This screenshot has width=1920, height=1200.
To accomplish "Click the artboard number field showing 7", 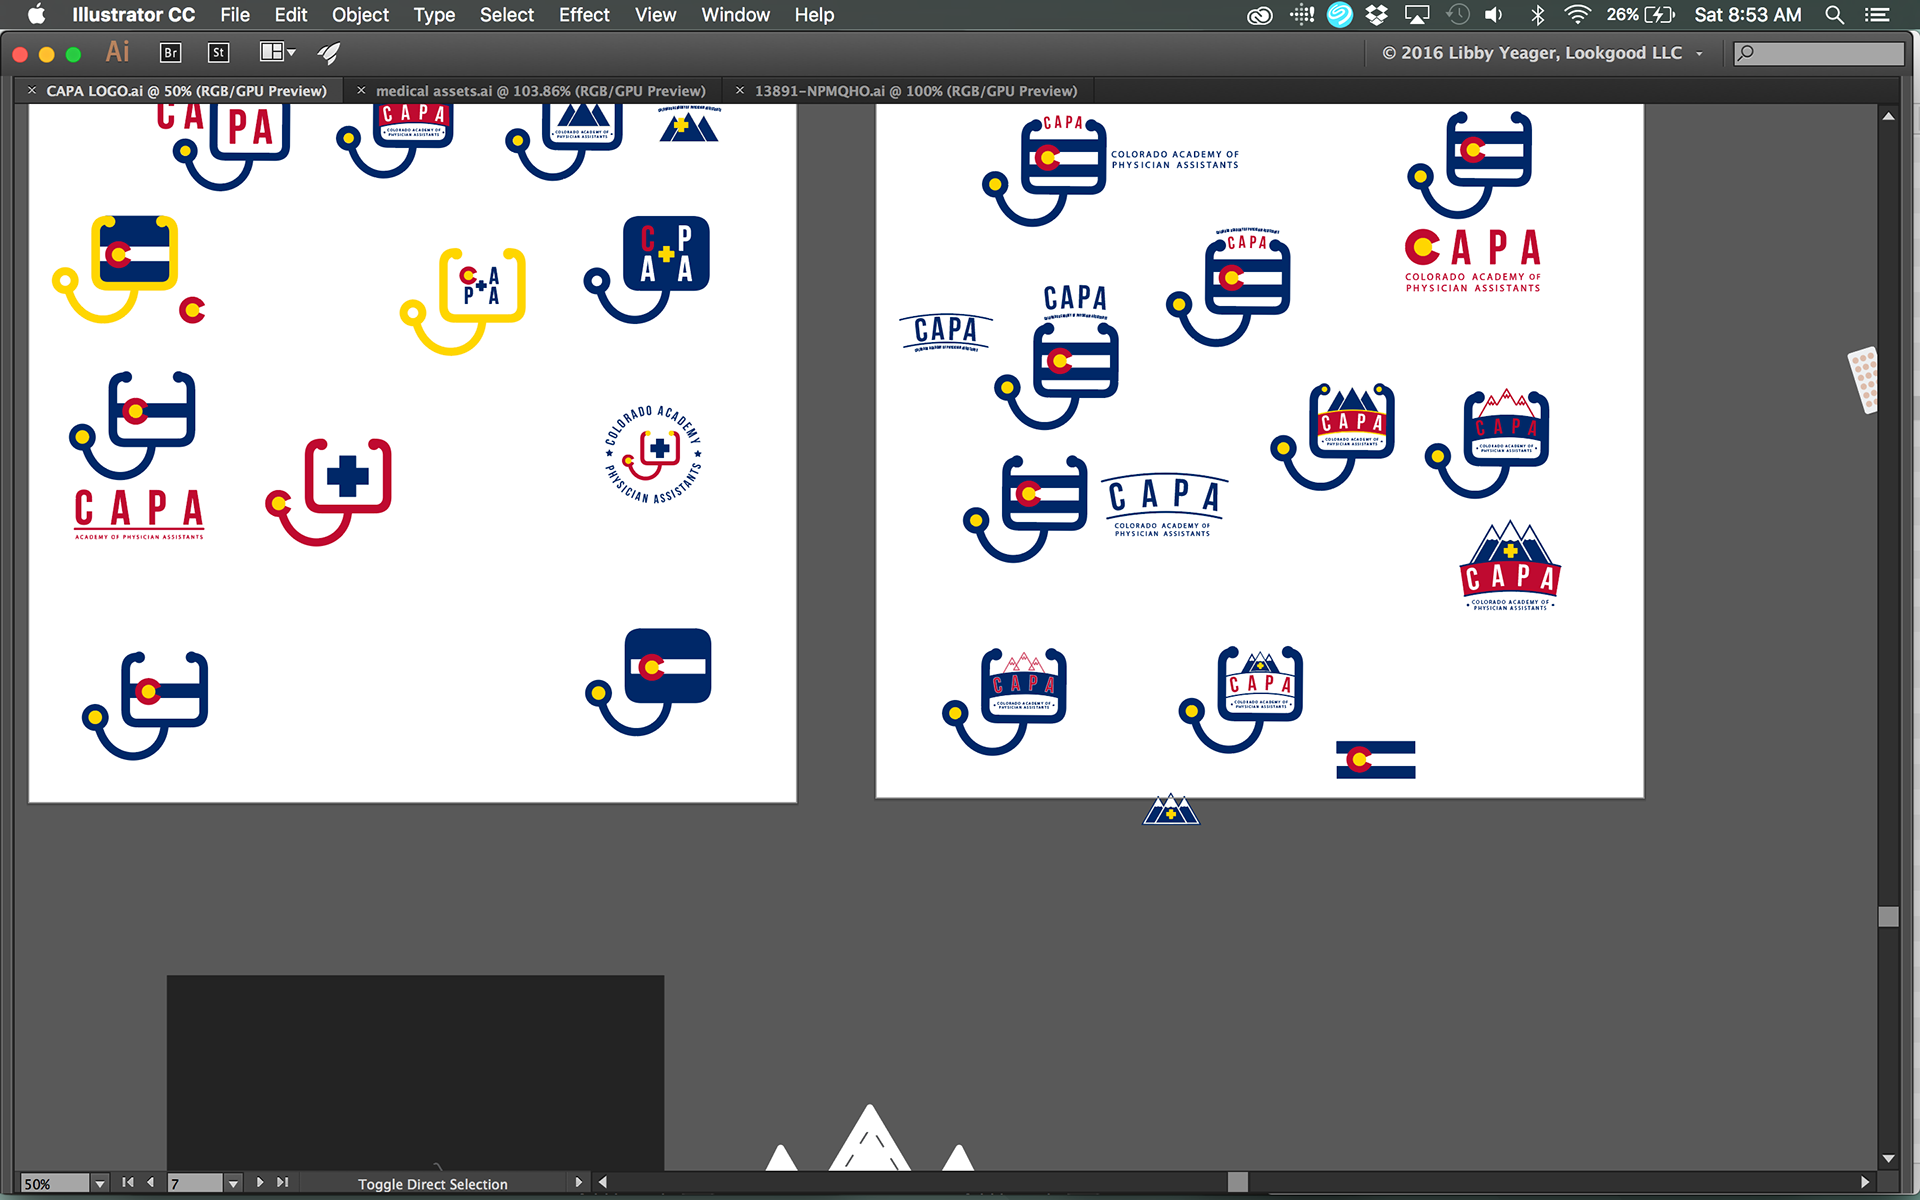I will tap(195, 1183).
